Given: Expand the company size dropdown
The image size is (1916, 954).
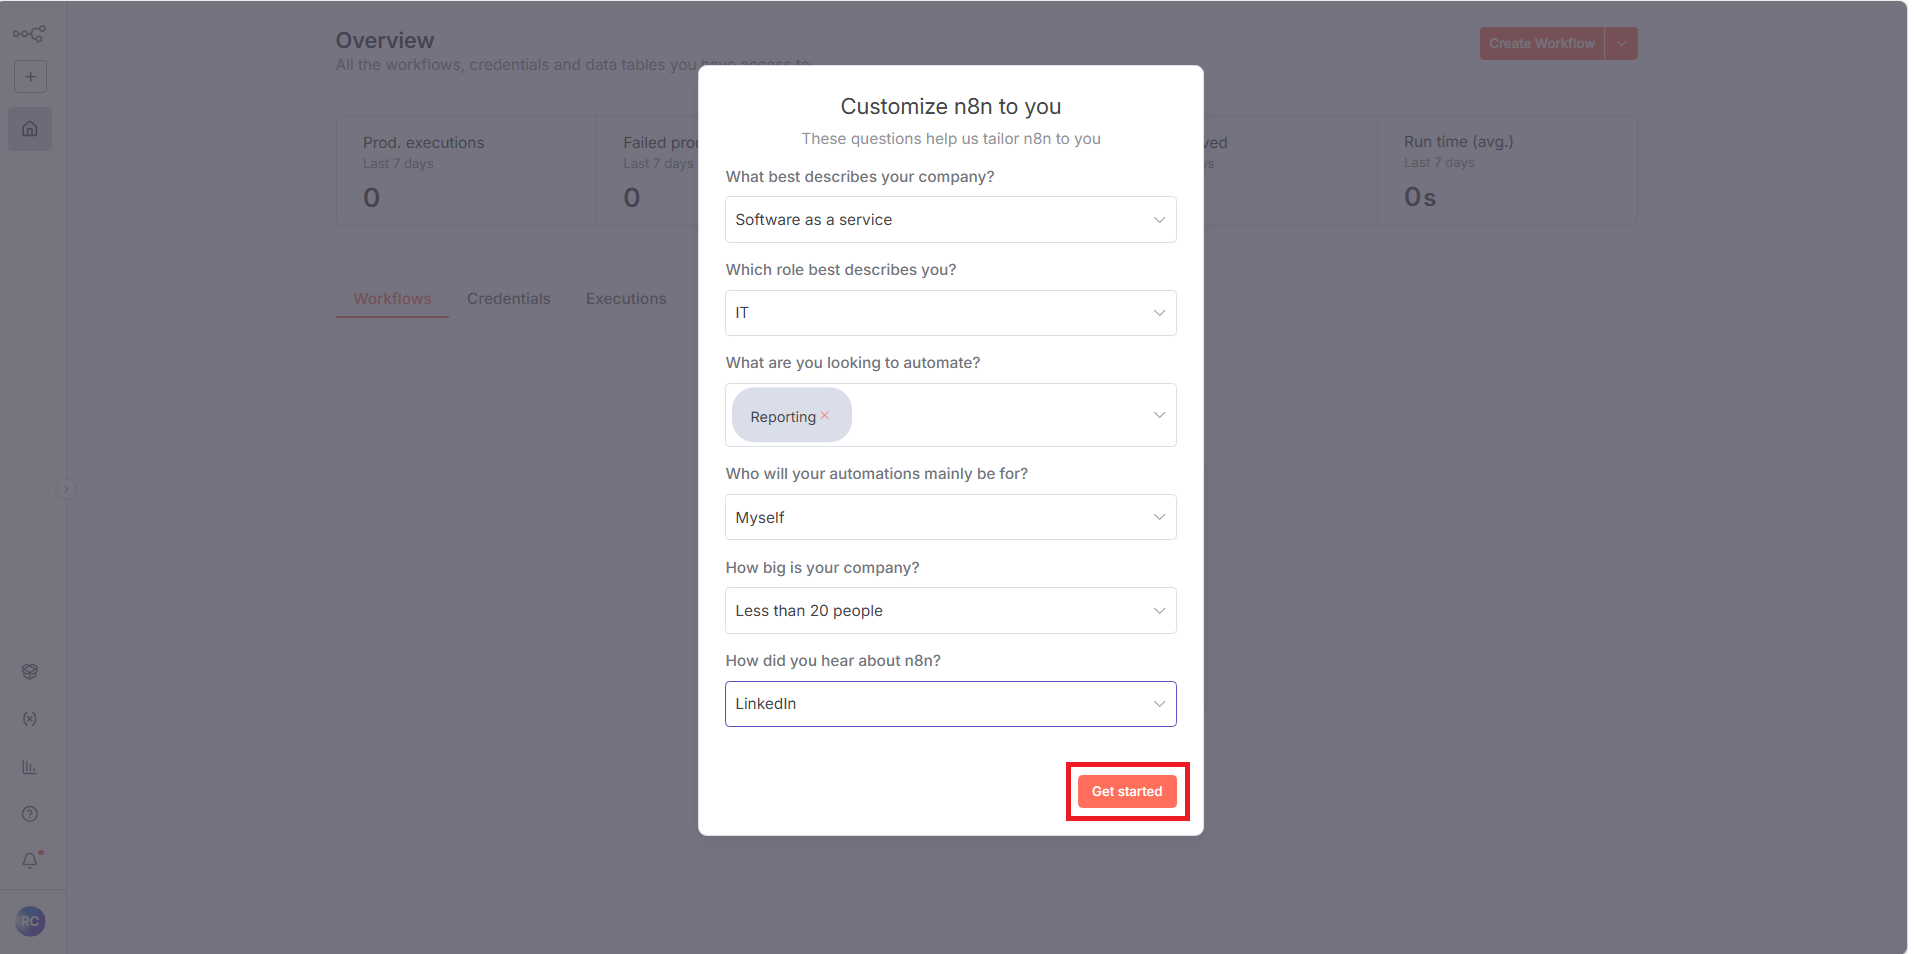Looking at the screenshot, I should pyautogui.click(x=950, y=611).
